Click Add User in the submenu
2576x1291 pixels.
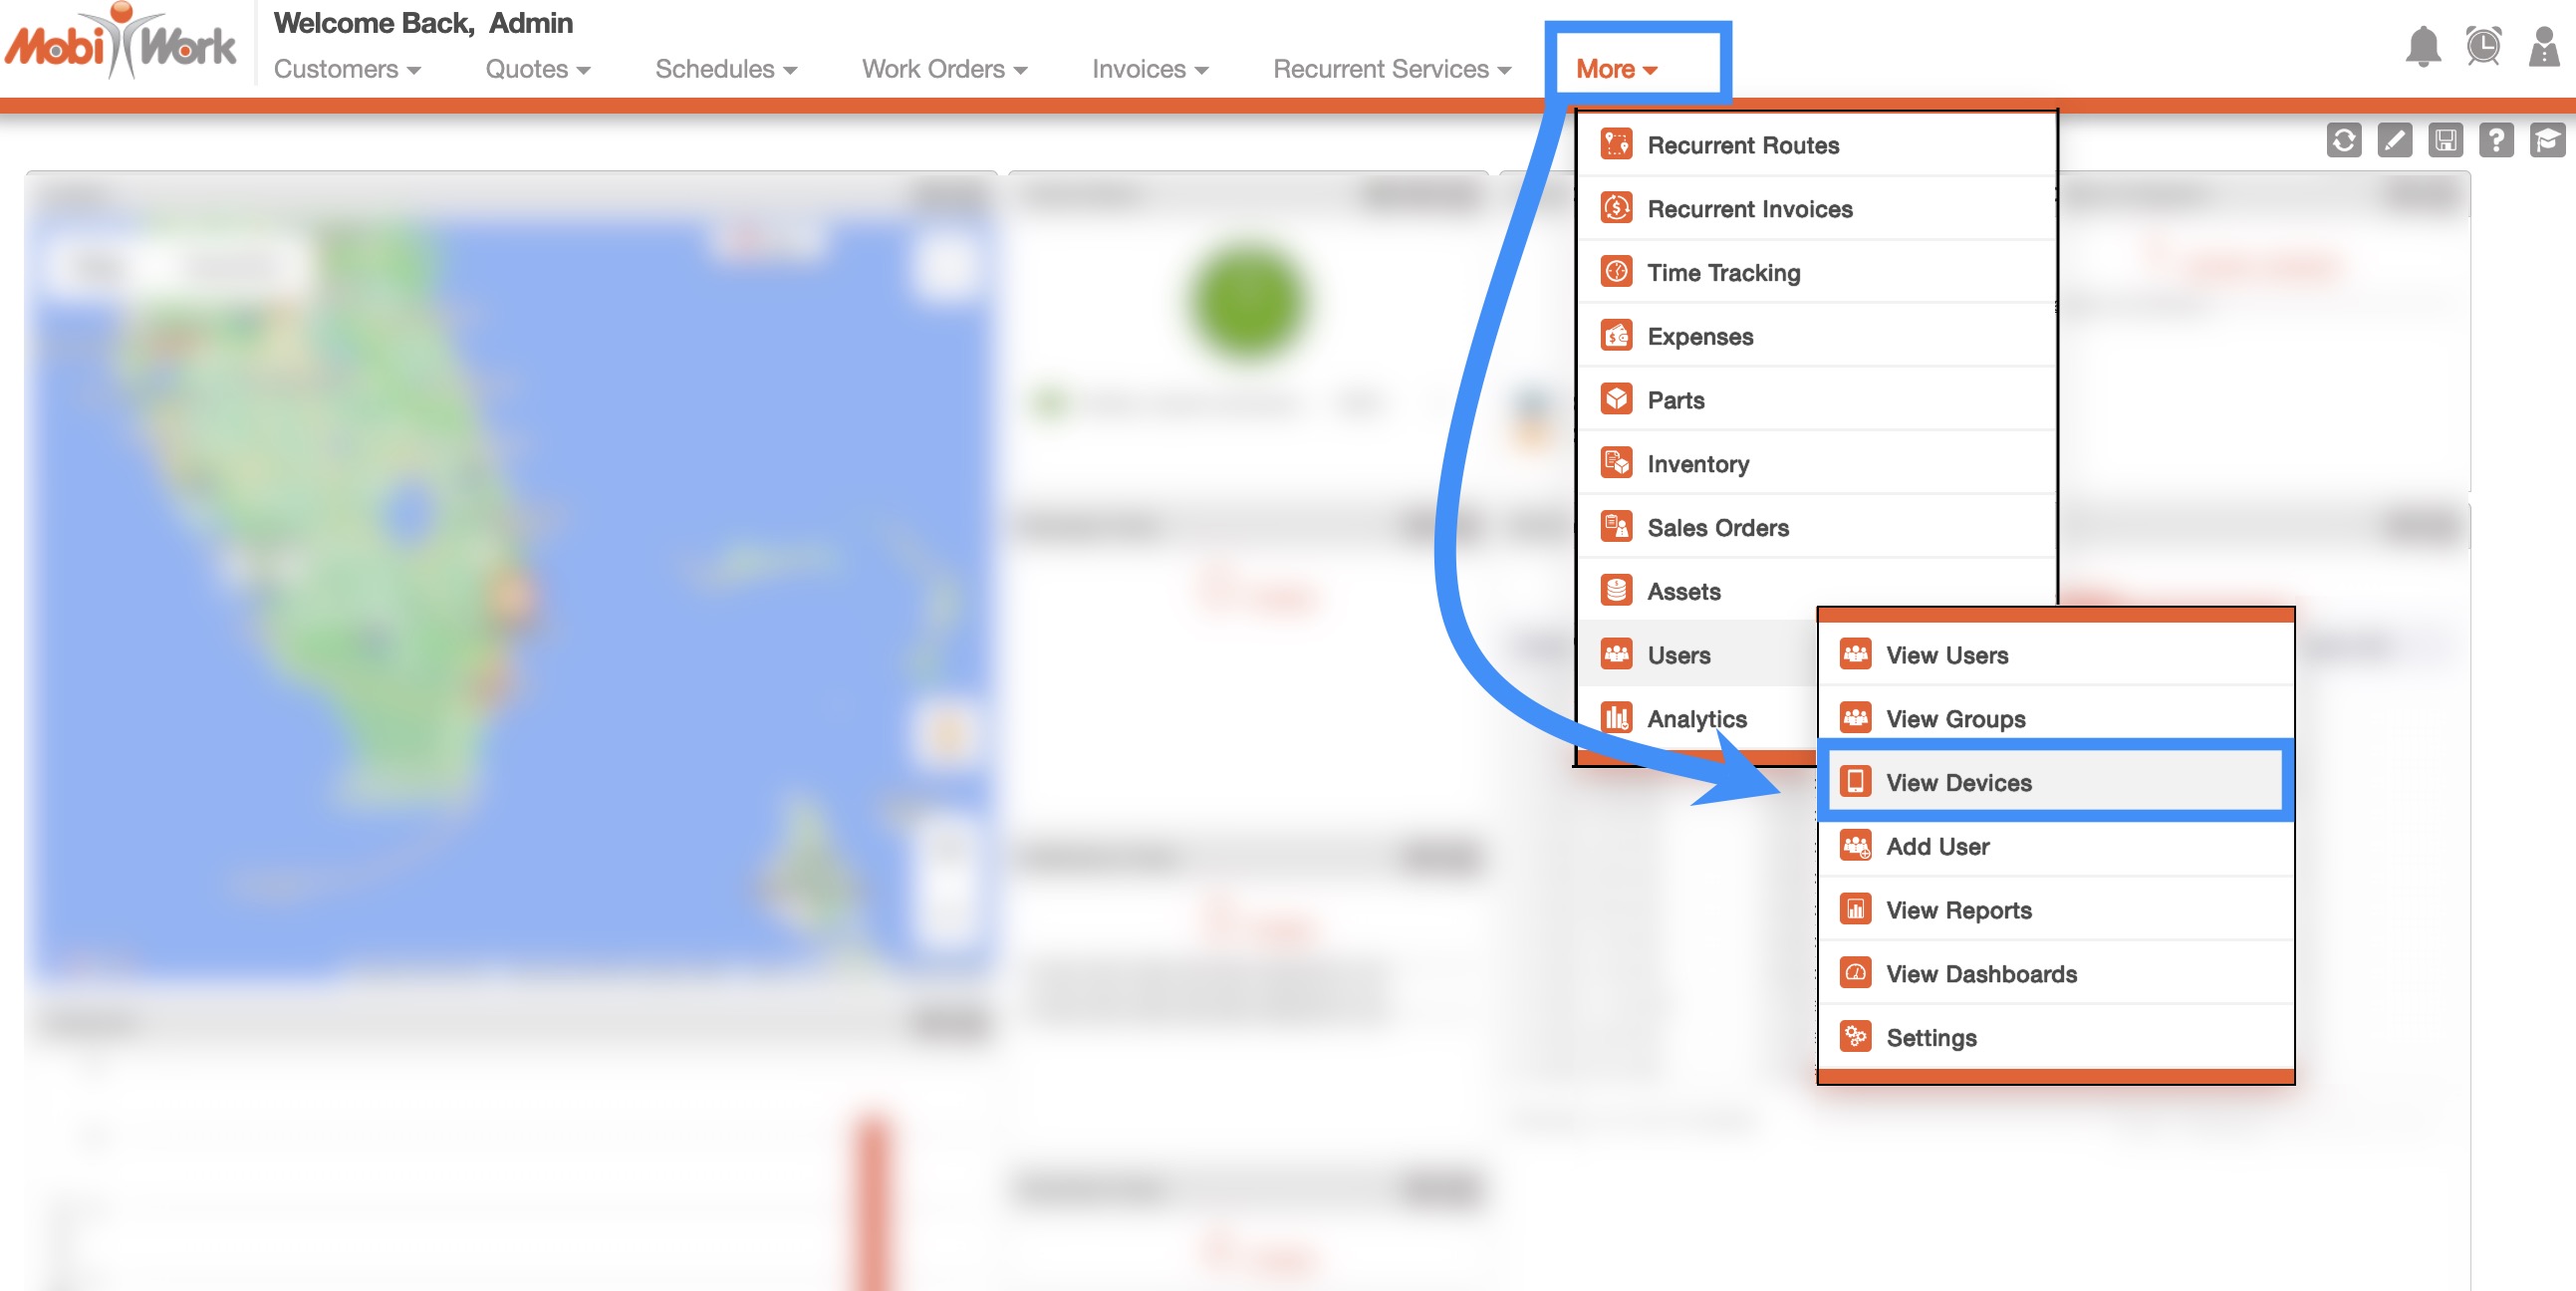coord(1937,847)
